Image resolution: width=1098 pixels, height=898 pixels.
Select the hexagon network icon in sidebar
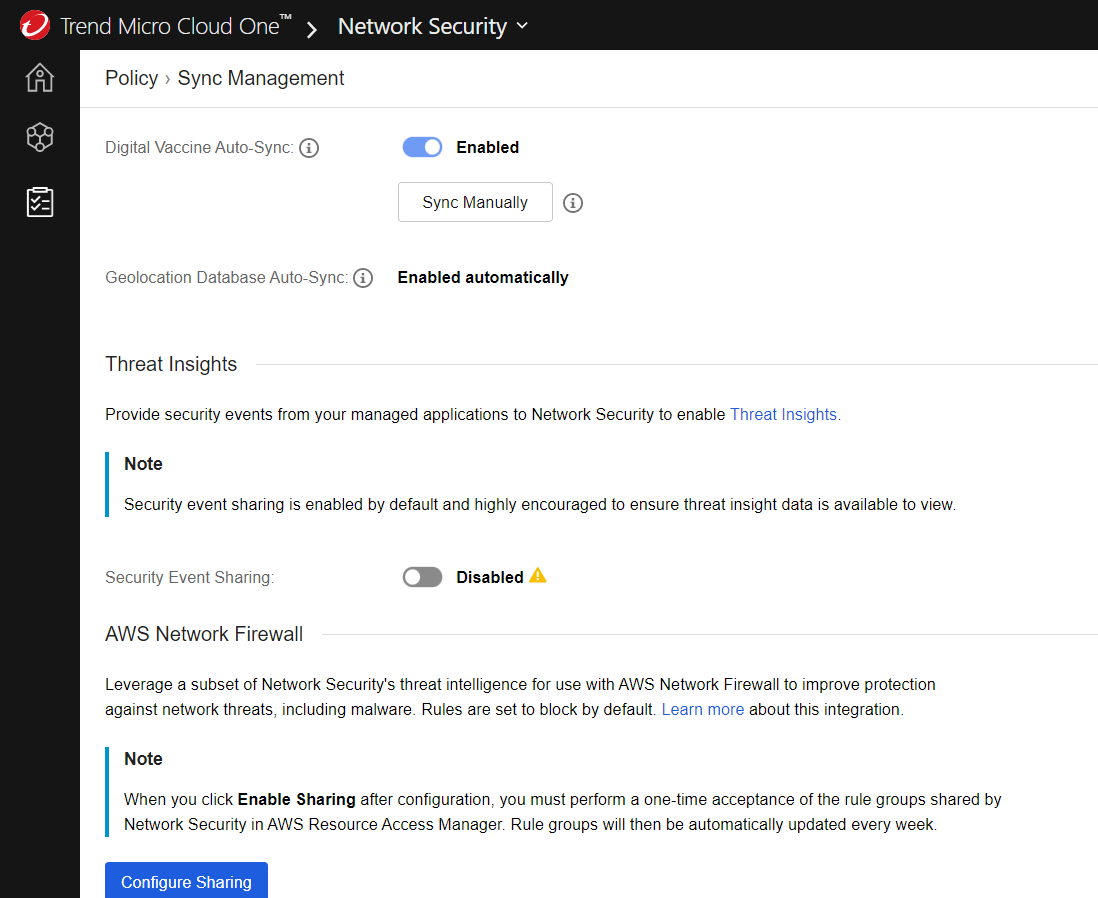pos(40,137)
